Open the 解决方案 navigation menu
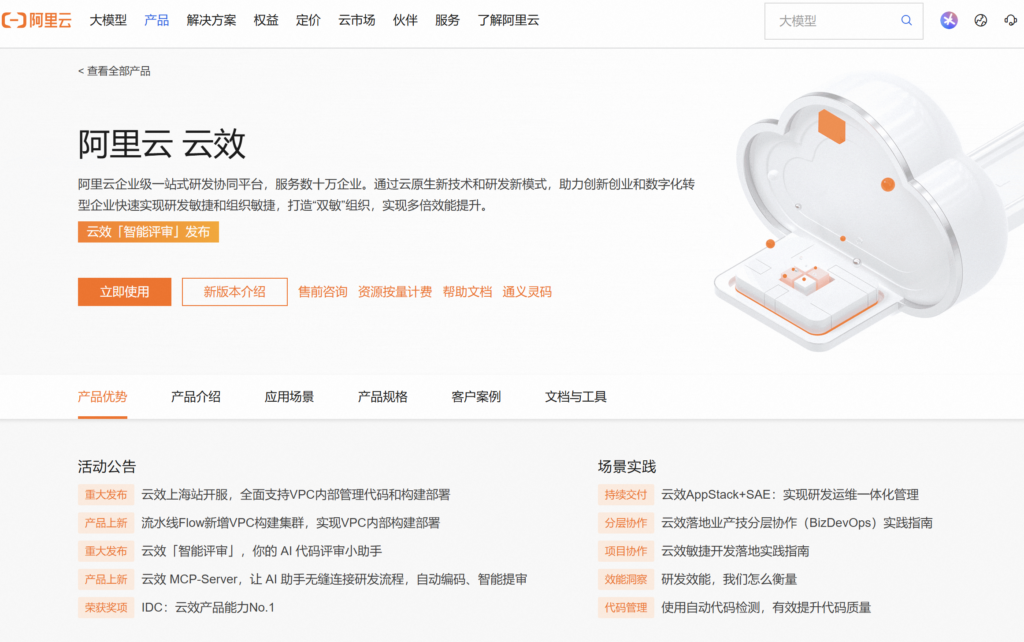Screen dimensions: 1024x642 211,20
